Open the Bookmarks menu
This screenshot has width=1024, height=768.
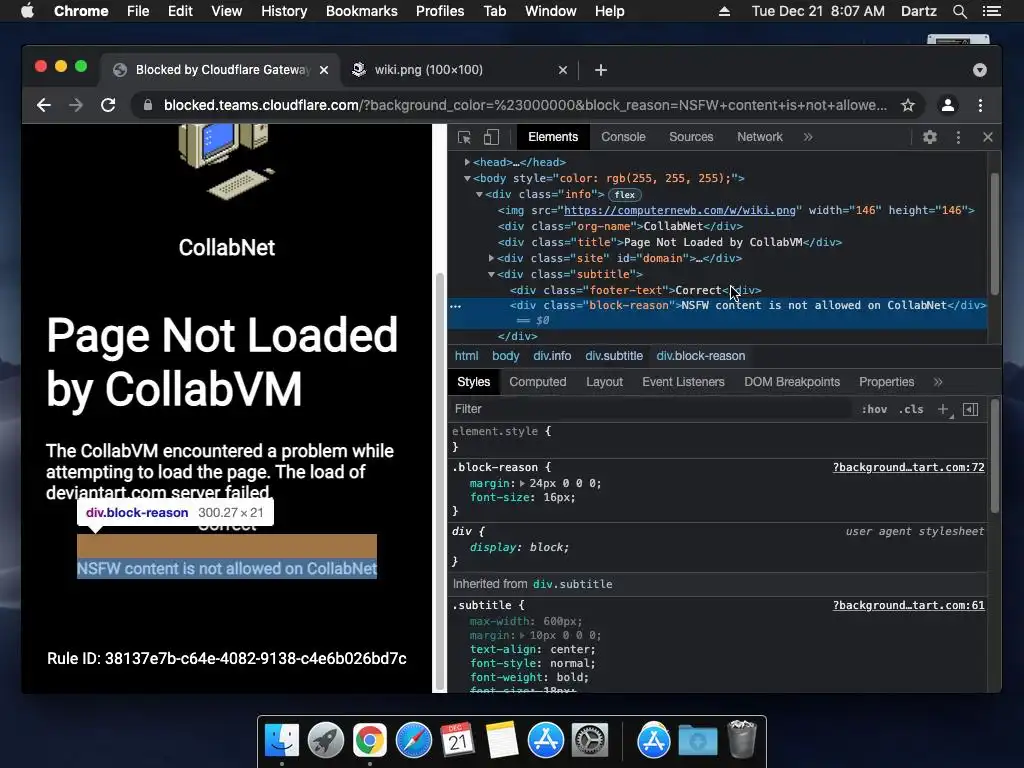(361, 11)
